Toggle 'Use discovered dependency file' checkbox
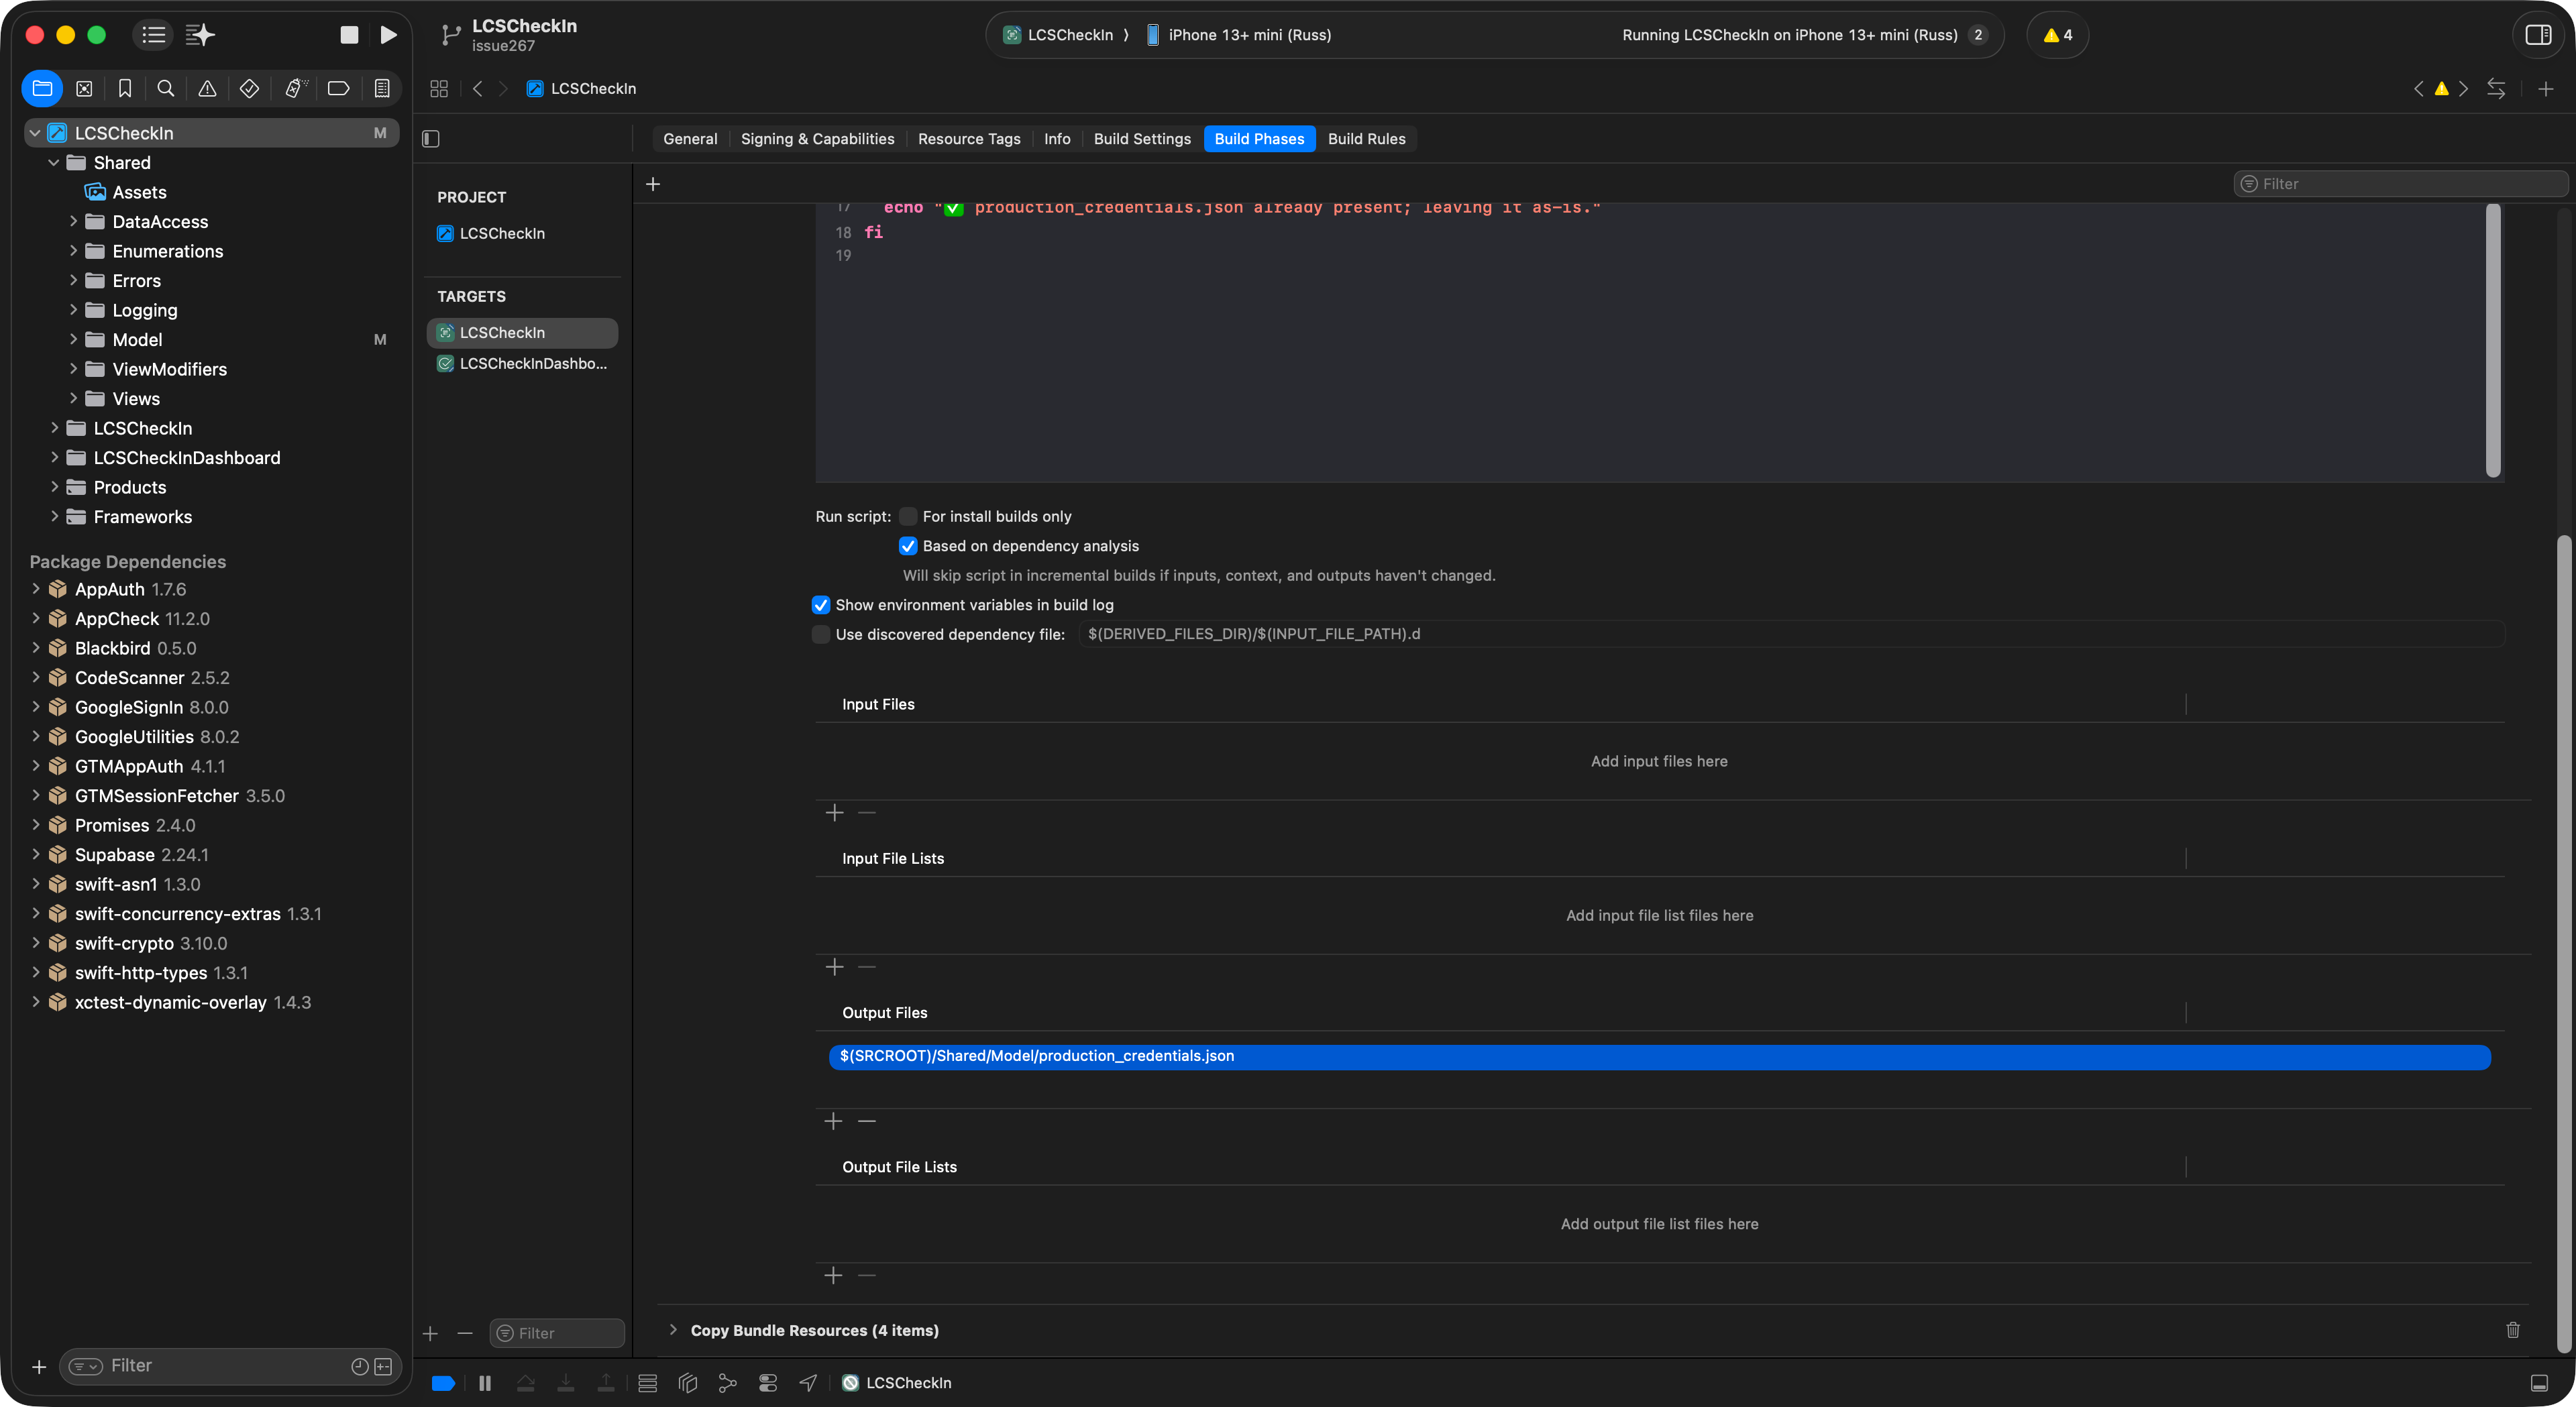2576x1407 pixels. point(821,635)
